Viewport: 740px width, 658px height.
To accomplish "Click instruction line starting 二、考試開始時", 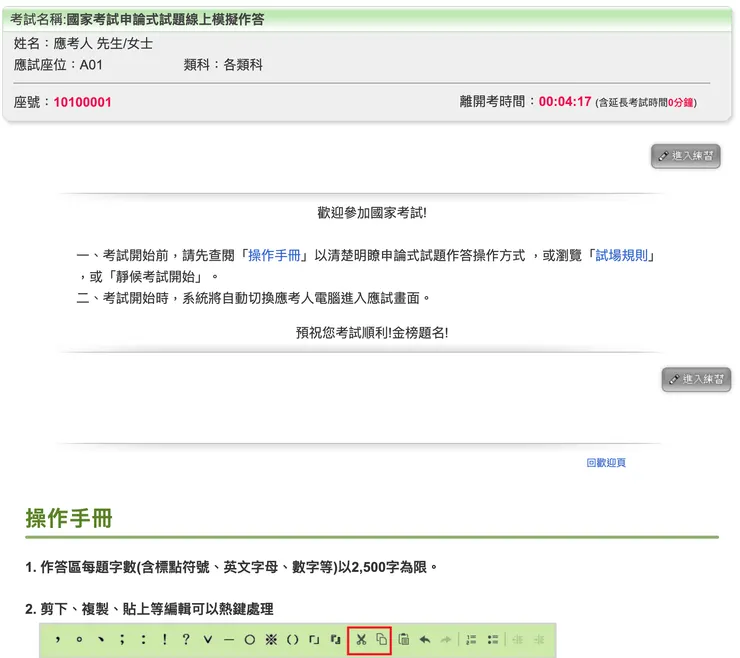I will point(253,298).
